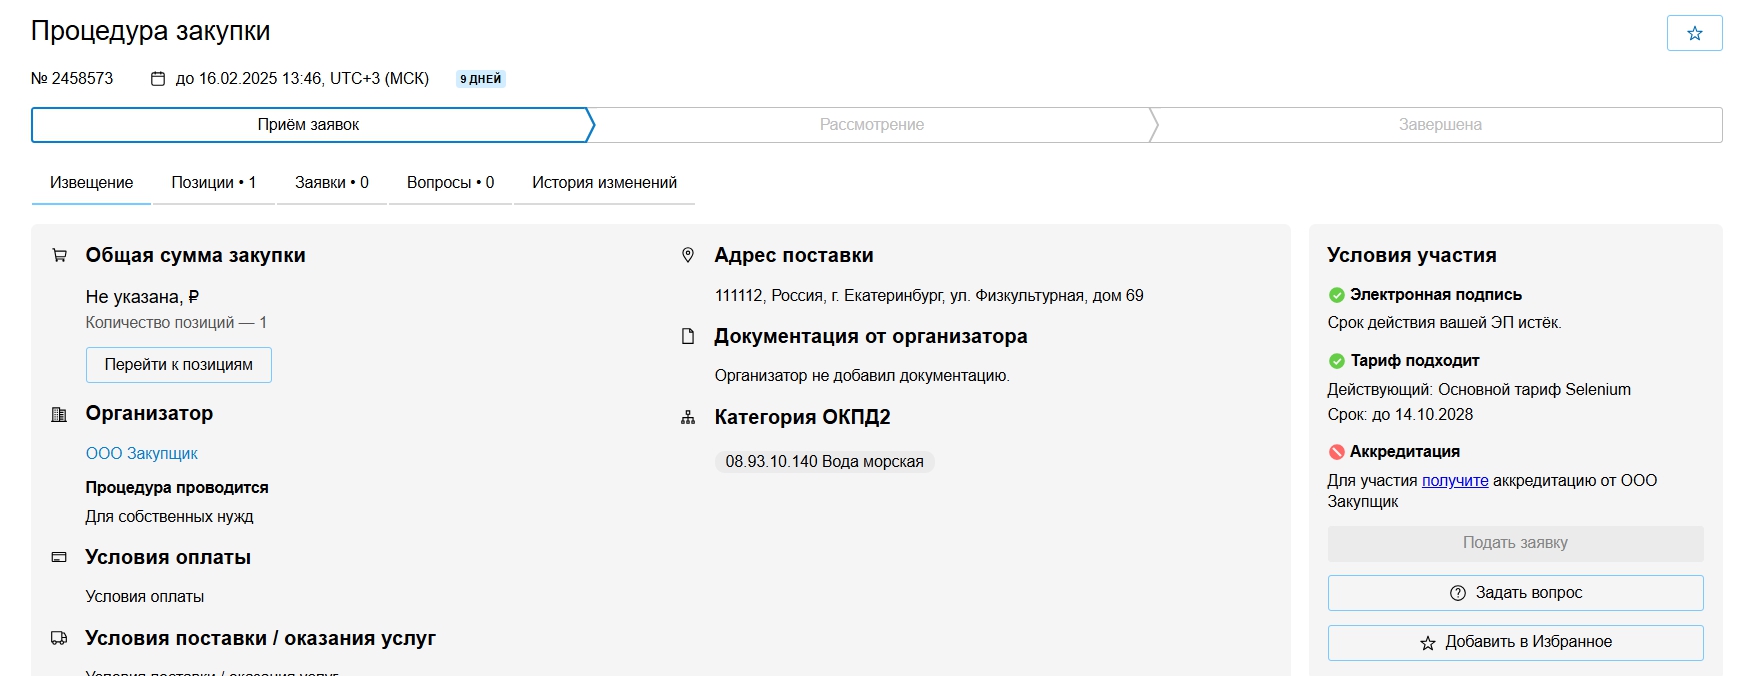Click the building icon next to Организатор
Image resolution: width=1760 pixels, height=676 pixels.
(59, 414)
